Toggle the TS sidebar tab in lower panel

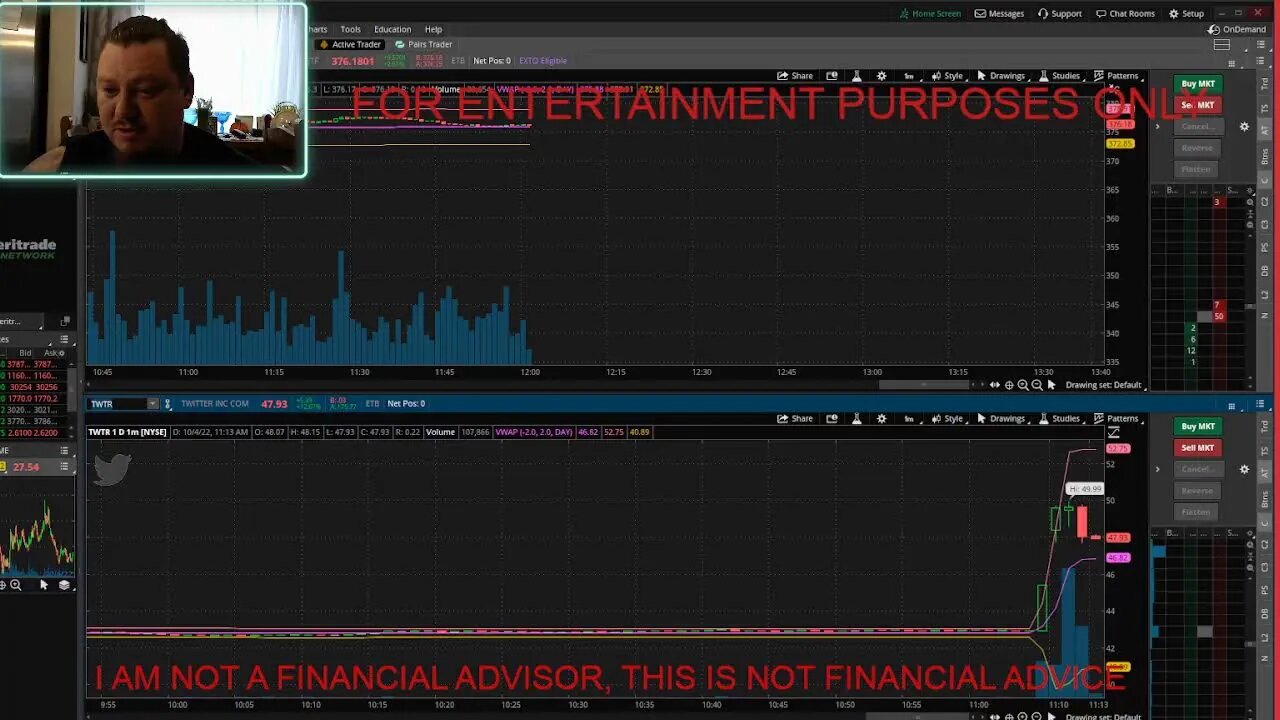pos(1265,452)
